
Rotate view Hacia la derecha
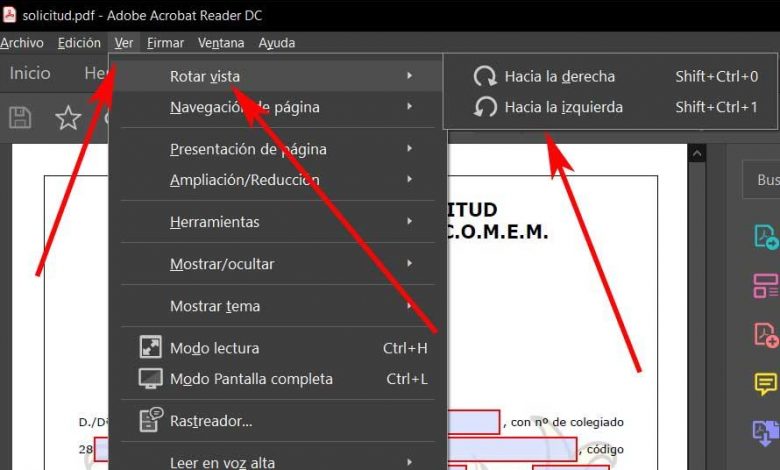[x=611, y=76]
